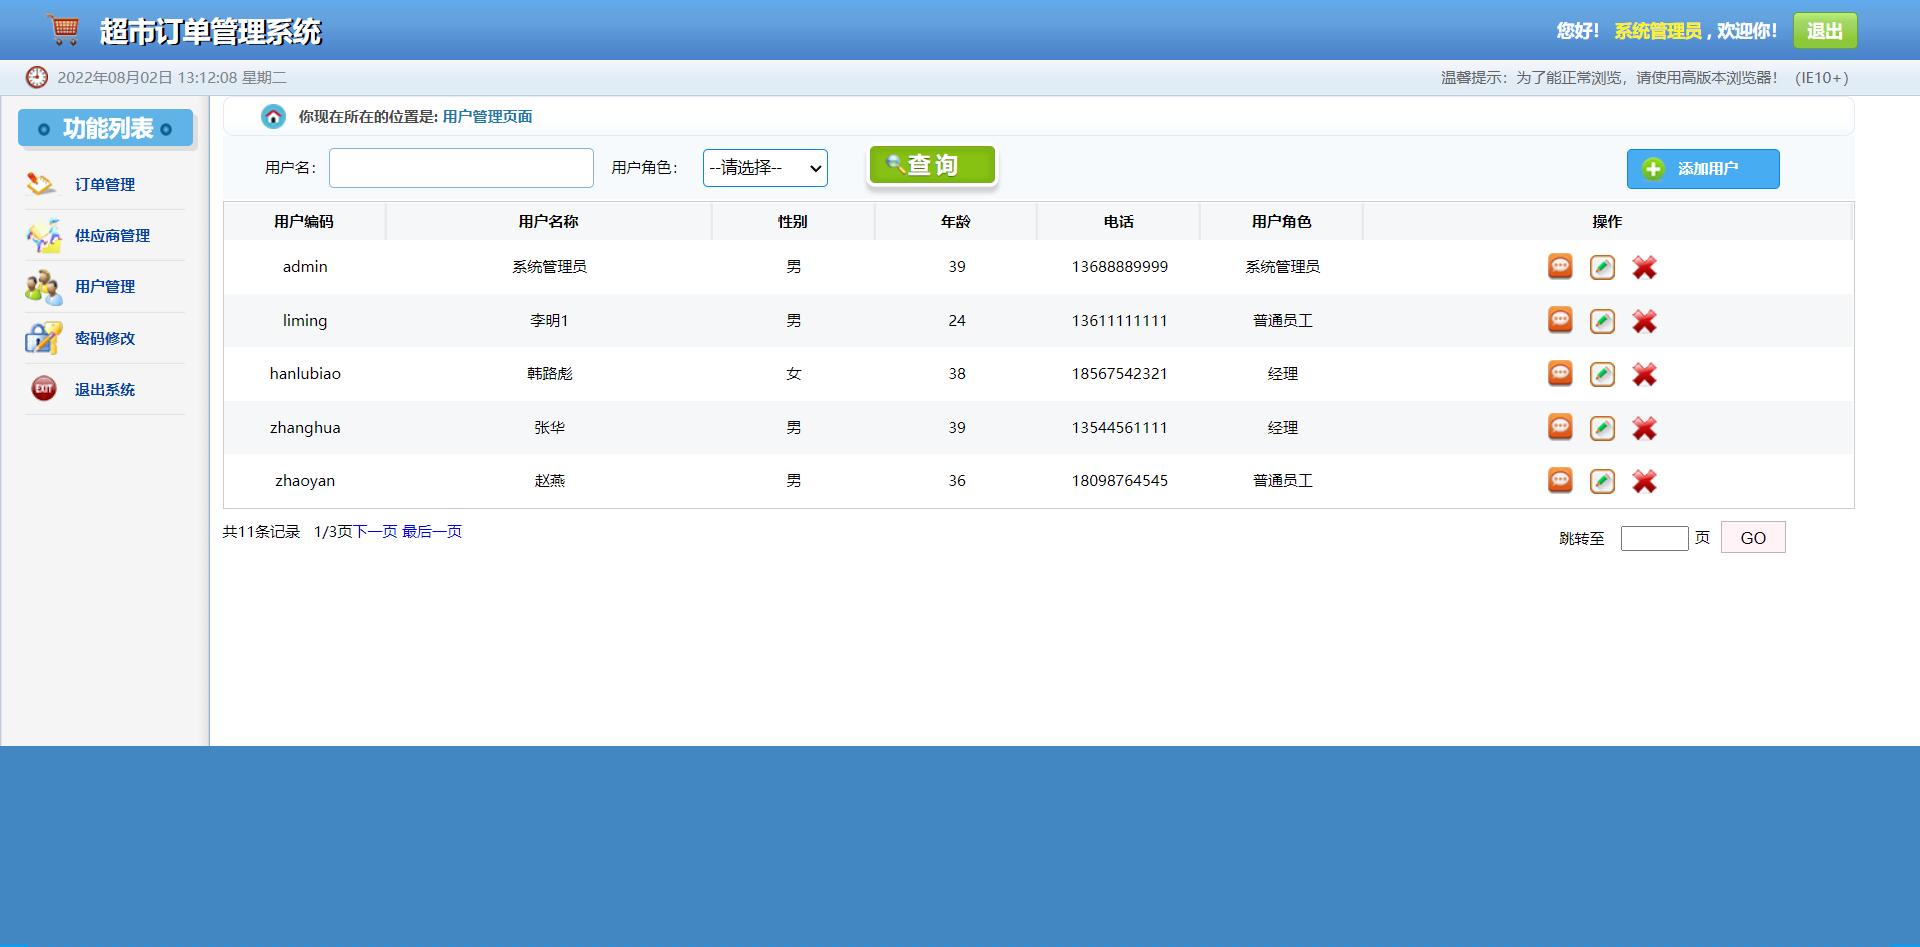This screenshot has height=947, width=1920.
Task: Delete the user hanlubiao
Action: pos(1644,374)
